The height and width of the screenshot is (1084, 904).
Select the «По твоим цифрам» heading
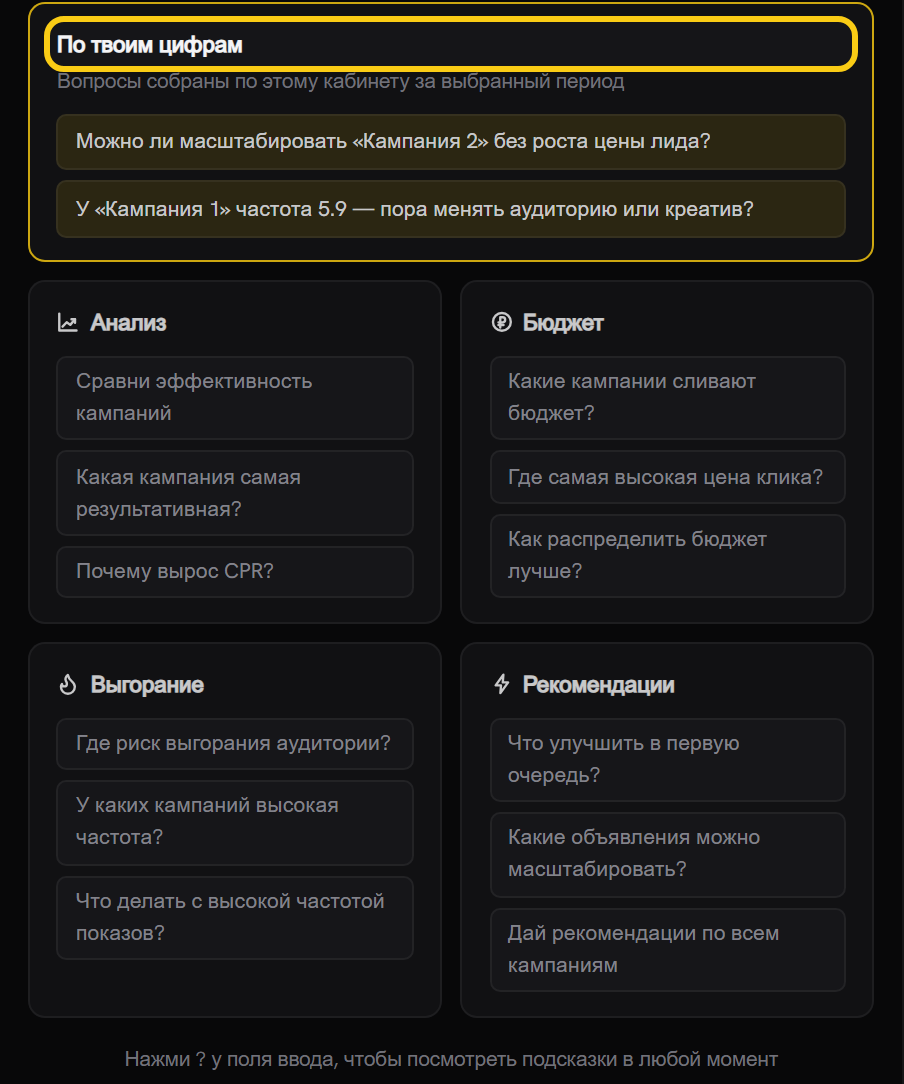(149, 45)
